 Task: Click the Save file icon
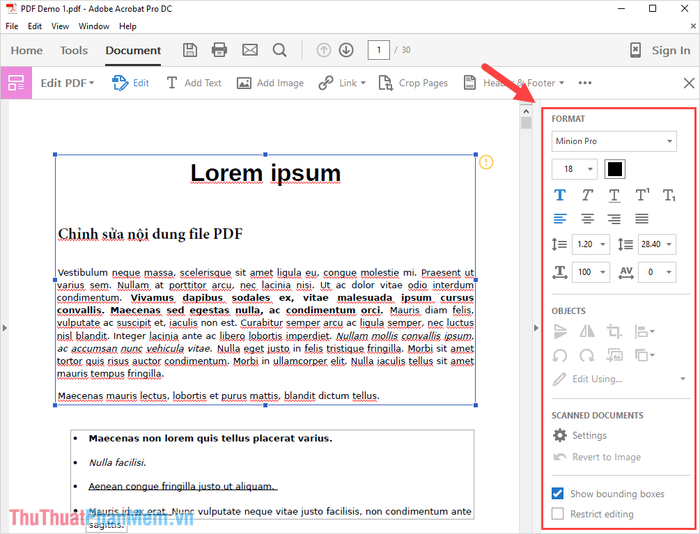(190, 50)
